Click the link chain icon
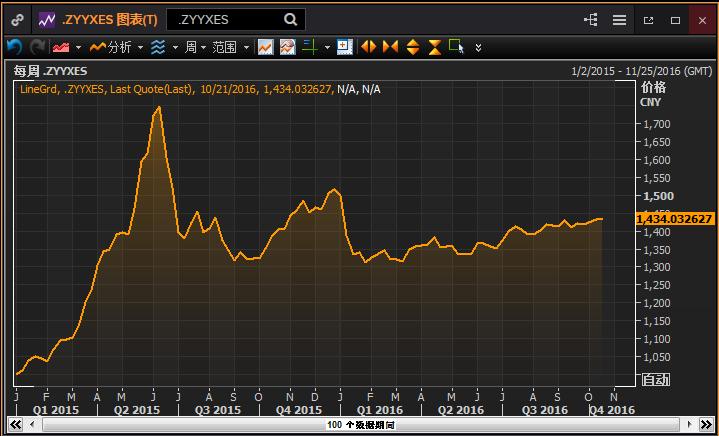This screenshot has width=719, height=436. click(x=17, y=20)
